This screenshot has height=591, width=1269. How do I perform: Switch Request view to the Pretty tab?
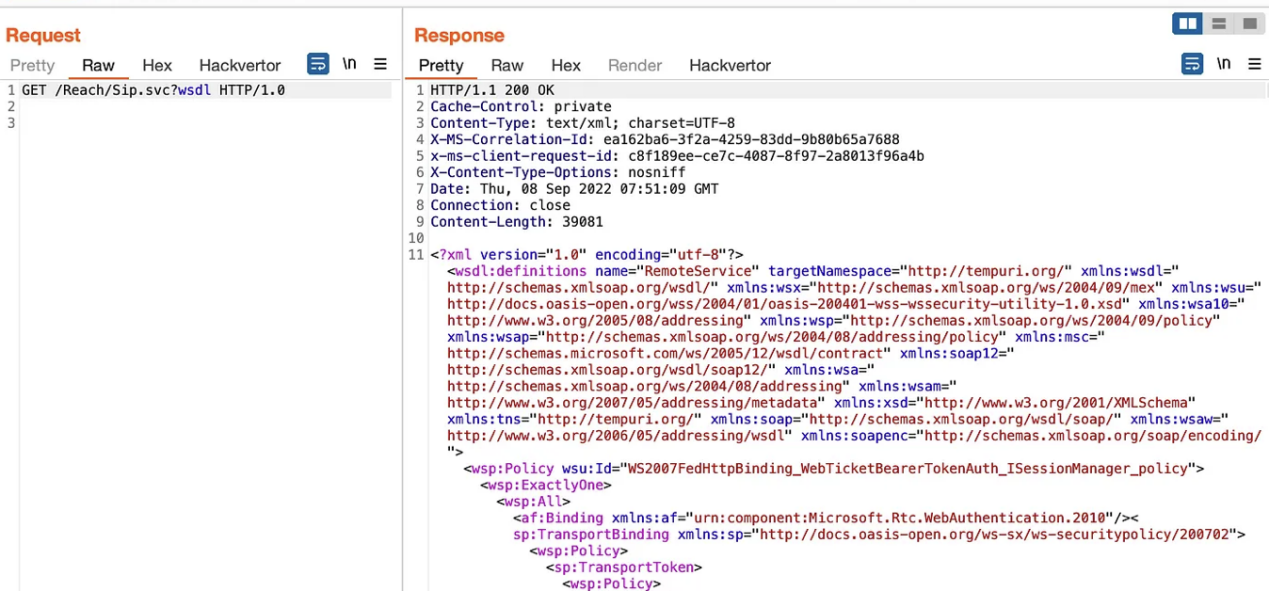click(x=32, y=65)
